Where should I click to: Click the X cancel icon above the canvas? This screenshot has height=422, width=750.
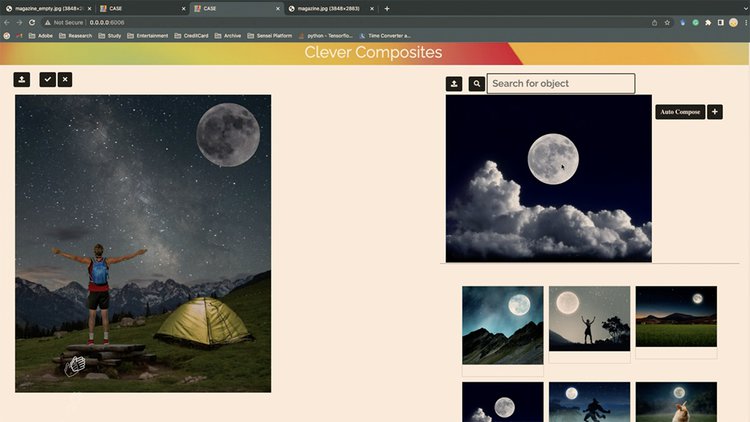65,79
